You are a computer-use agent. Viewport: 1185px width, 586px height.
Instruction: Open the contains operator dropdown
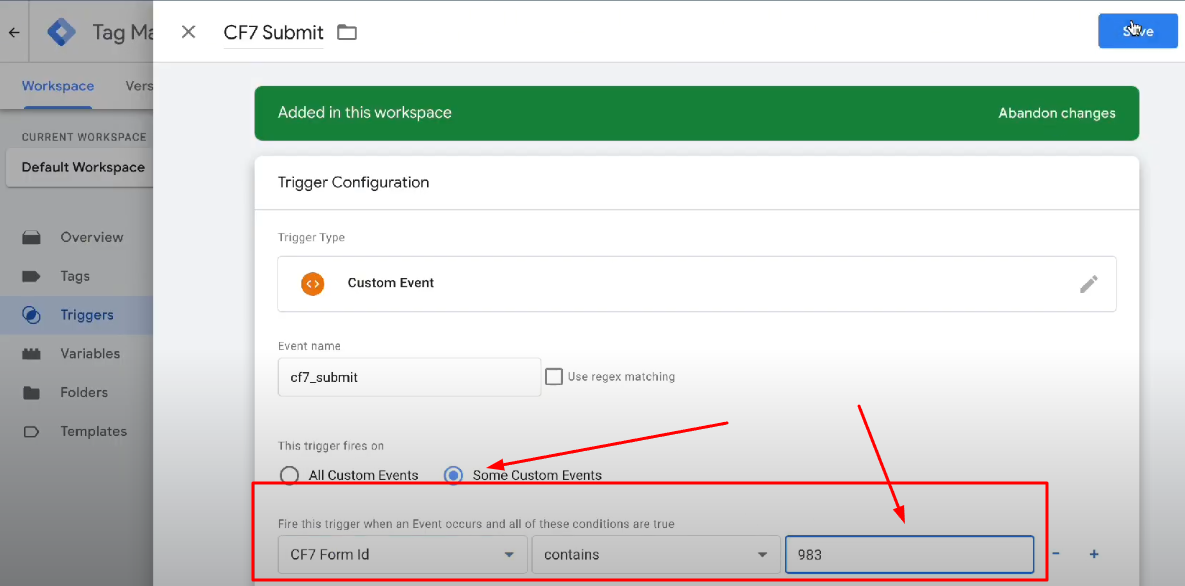(656, 554)
